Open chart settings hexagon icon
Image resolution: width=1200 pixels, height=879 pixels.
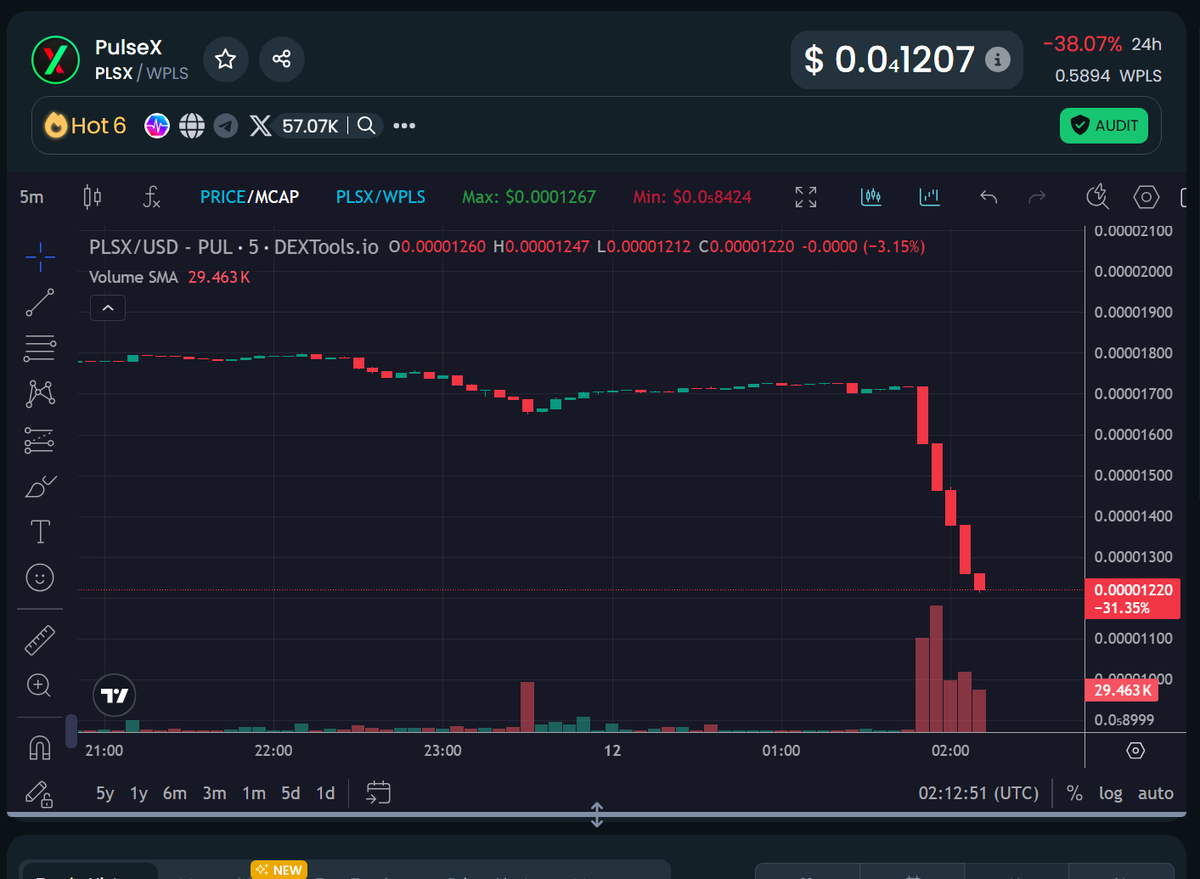pyautogui.click(x=1146, y=197)
